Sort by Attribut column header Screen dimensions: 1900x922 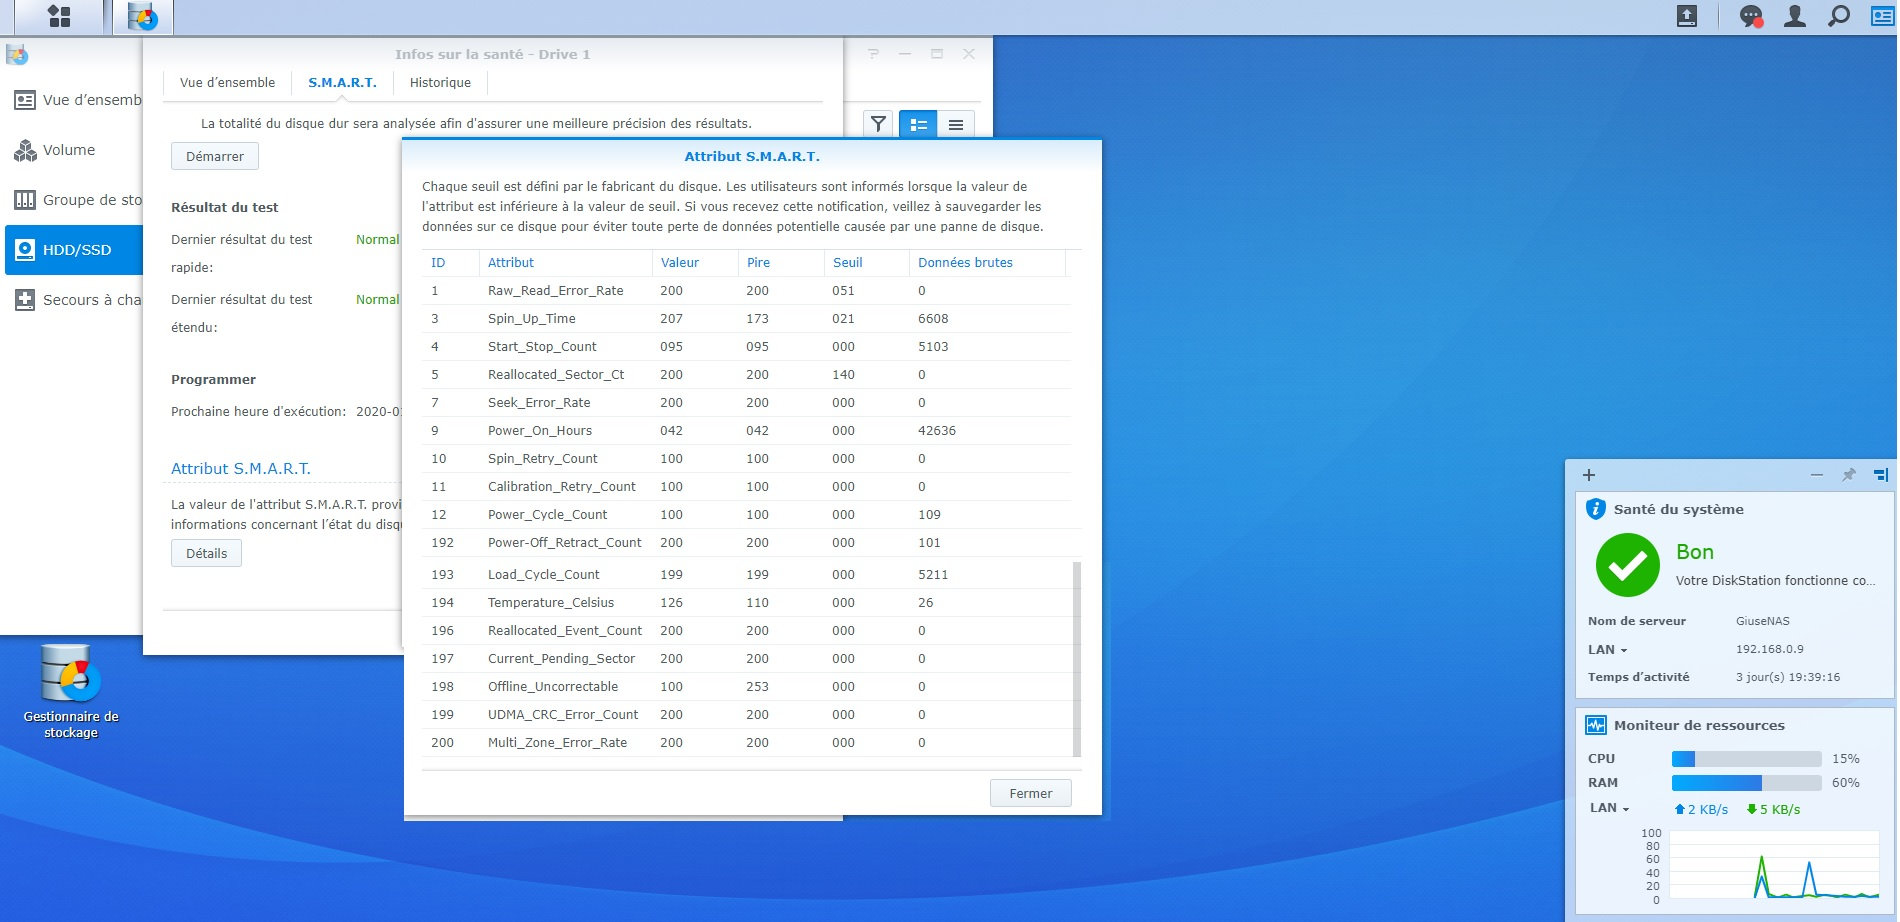(566, 262)
